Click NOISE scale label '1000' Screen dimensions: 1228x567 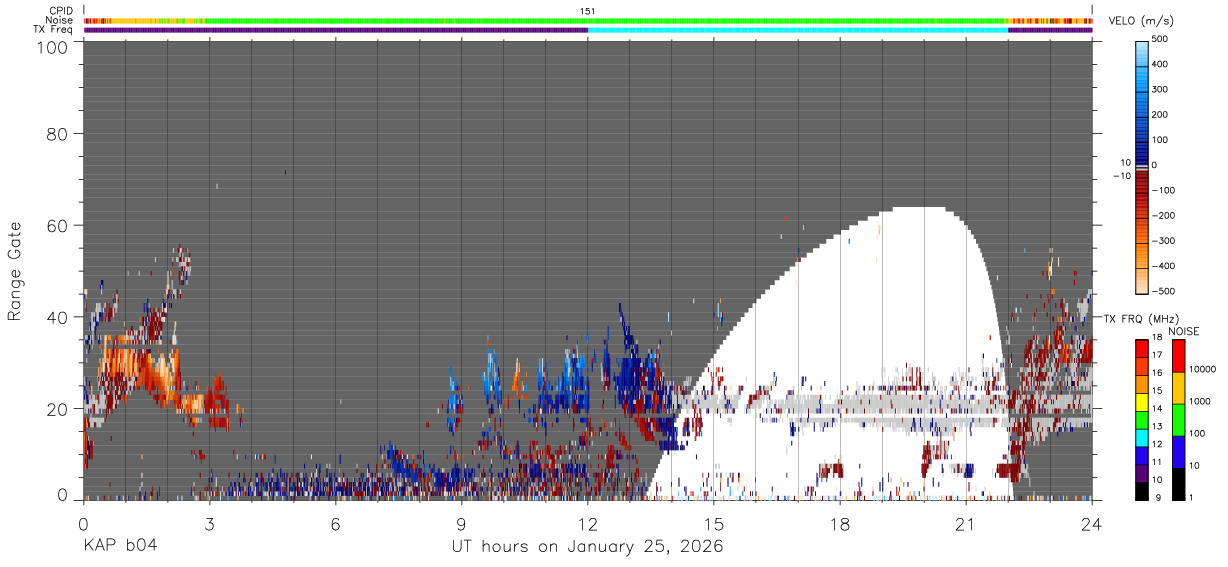click(1200, 400)
